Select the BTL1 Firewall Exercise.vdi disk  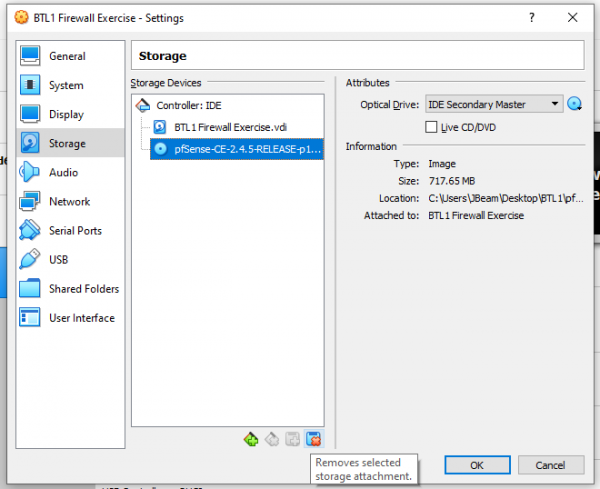pos(237,127)
